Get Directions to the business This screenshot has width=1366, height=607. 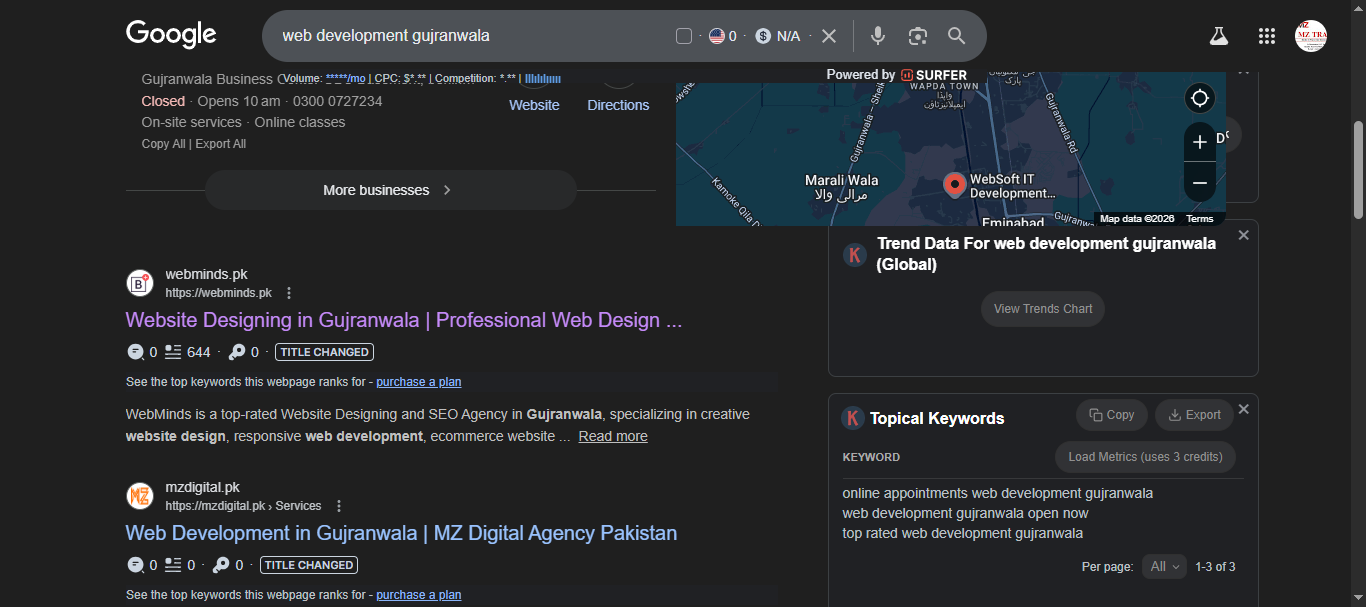tap(618, 105)
